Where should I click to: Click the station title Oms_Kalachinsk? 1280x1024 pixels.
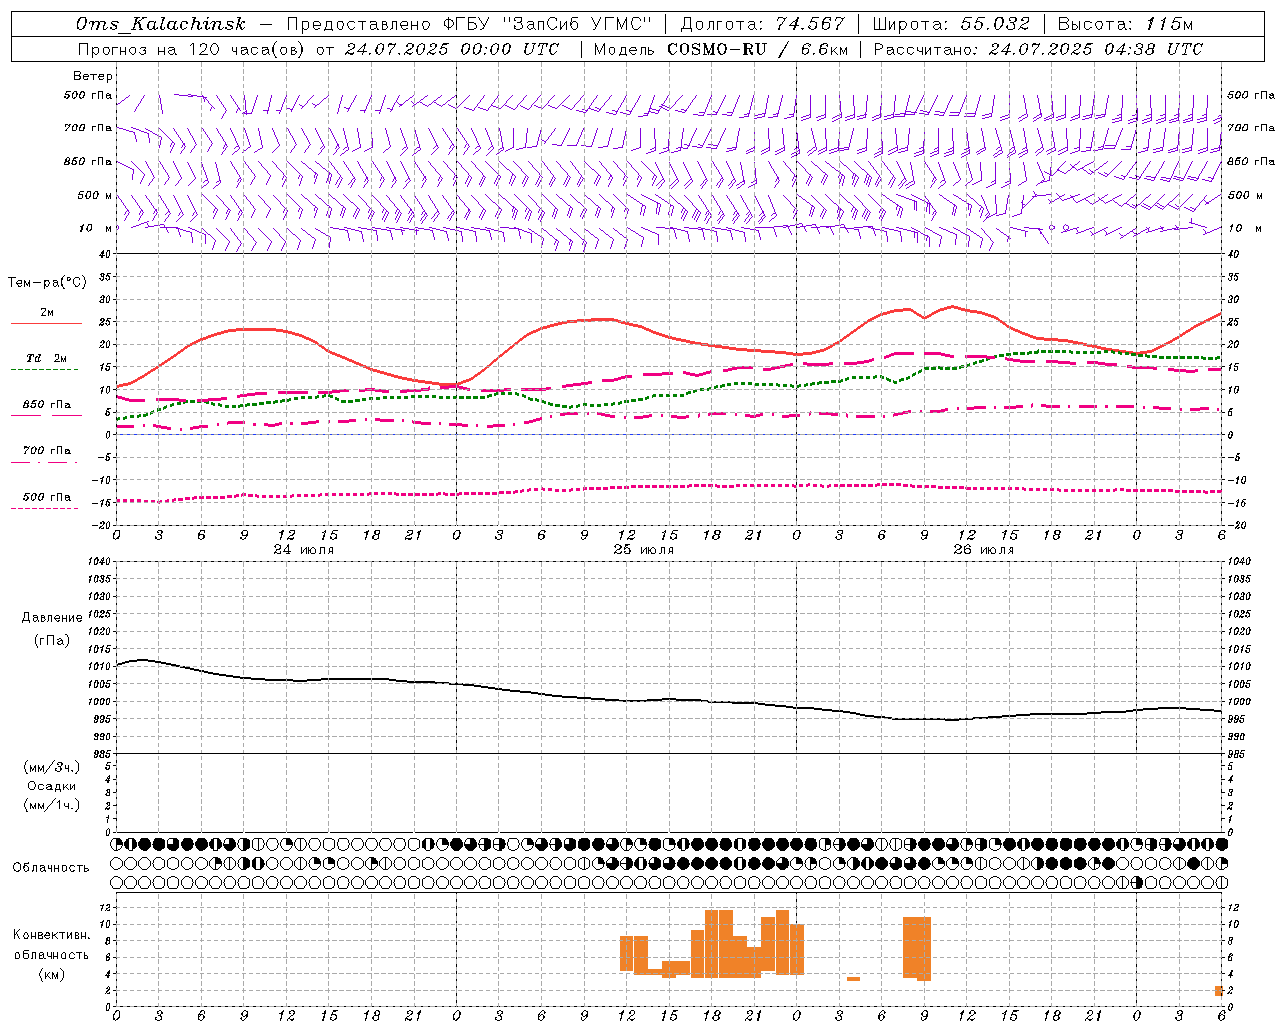pos(160,24)
